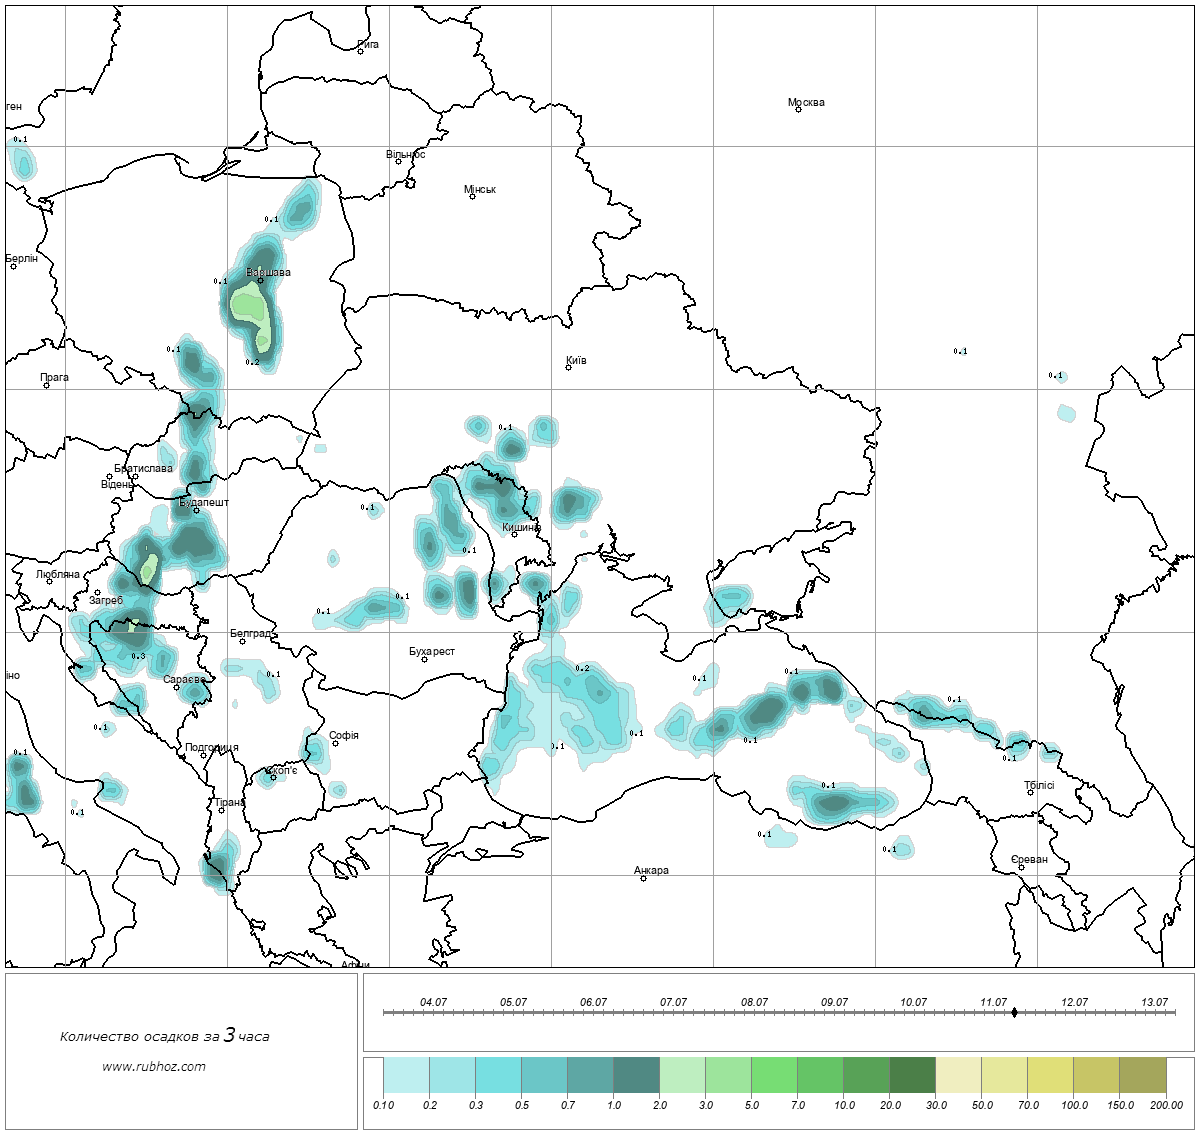The width and height of the screenshot is (1200, 1135).
Task: Click the Київ city marker
Action: coord(568,367)
